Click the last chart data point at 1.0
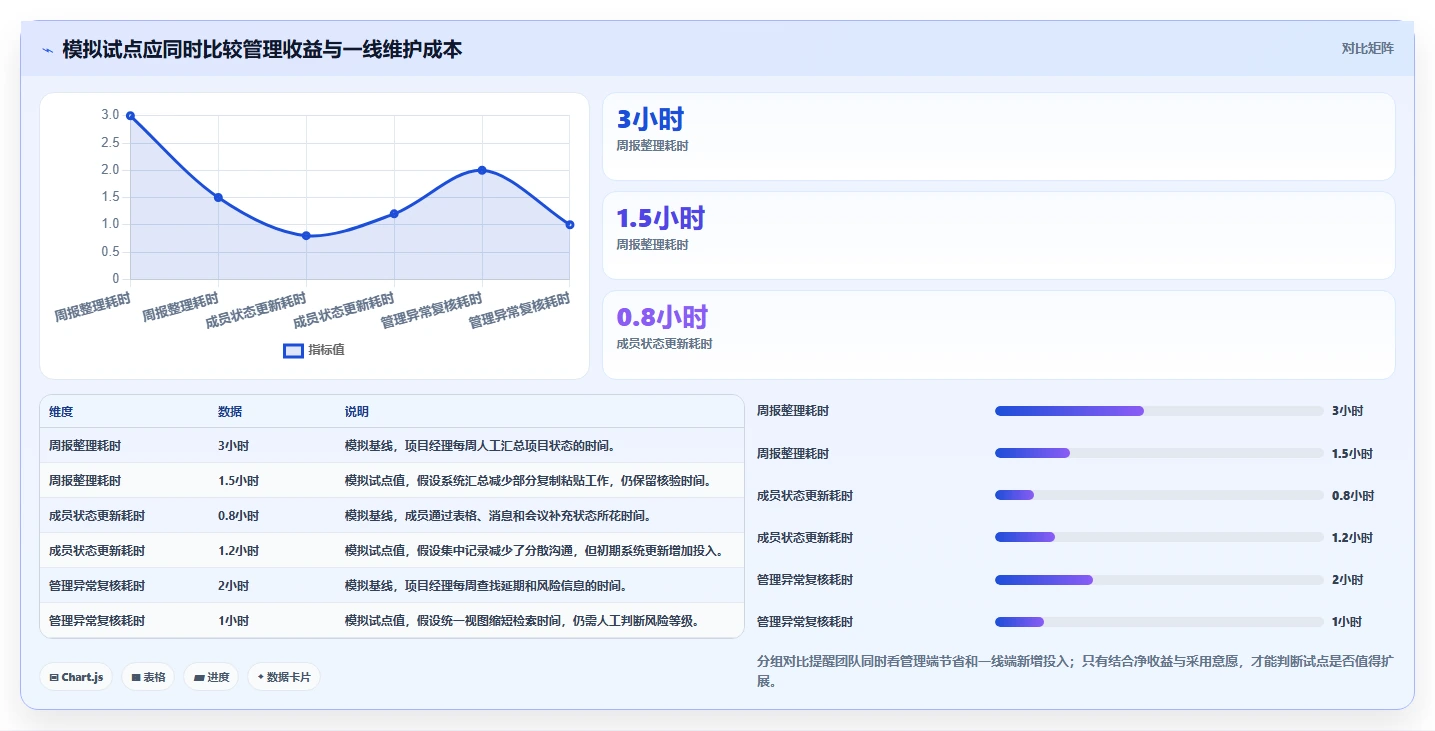The height and width of the screenshot is (731, 1435). (569, 224)
